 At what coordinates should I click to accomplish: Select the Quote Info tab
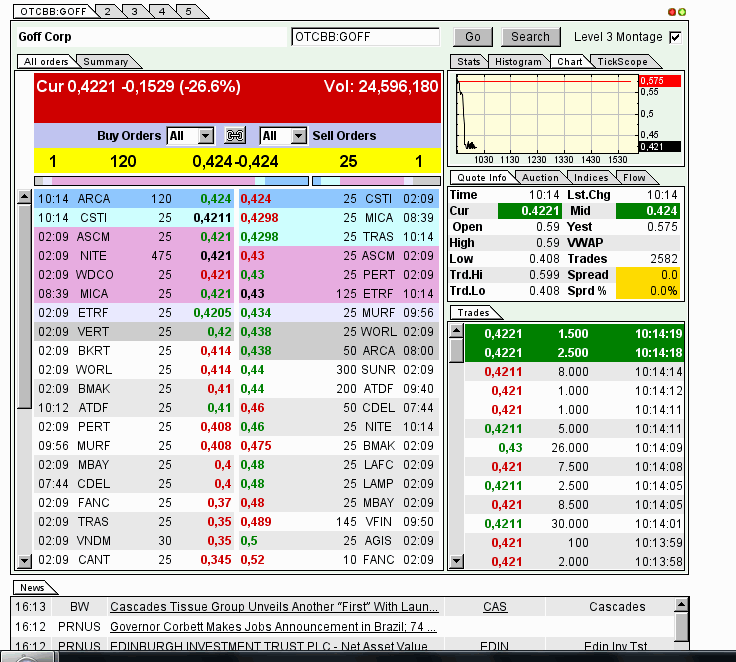click(x=482, y=177)
